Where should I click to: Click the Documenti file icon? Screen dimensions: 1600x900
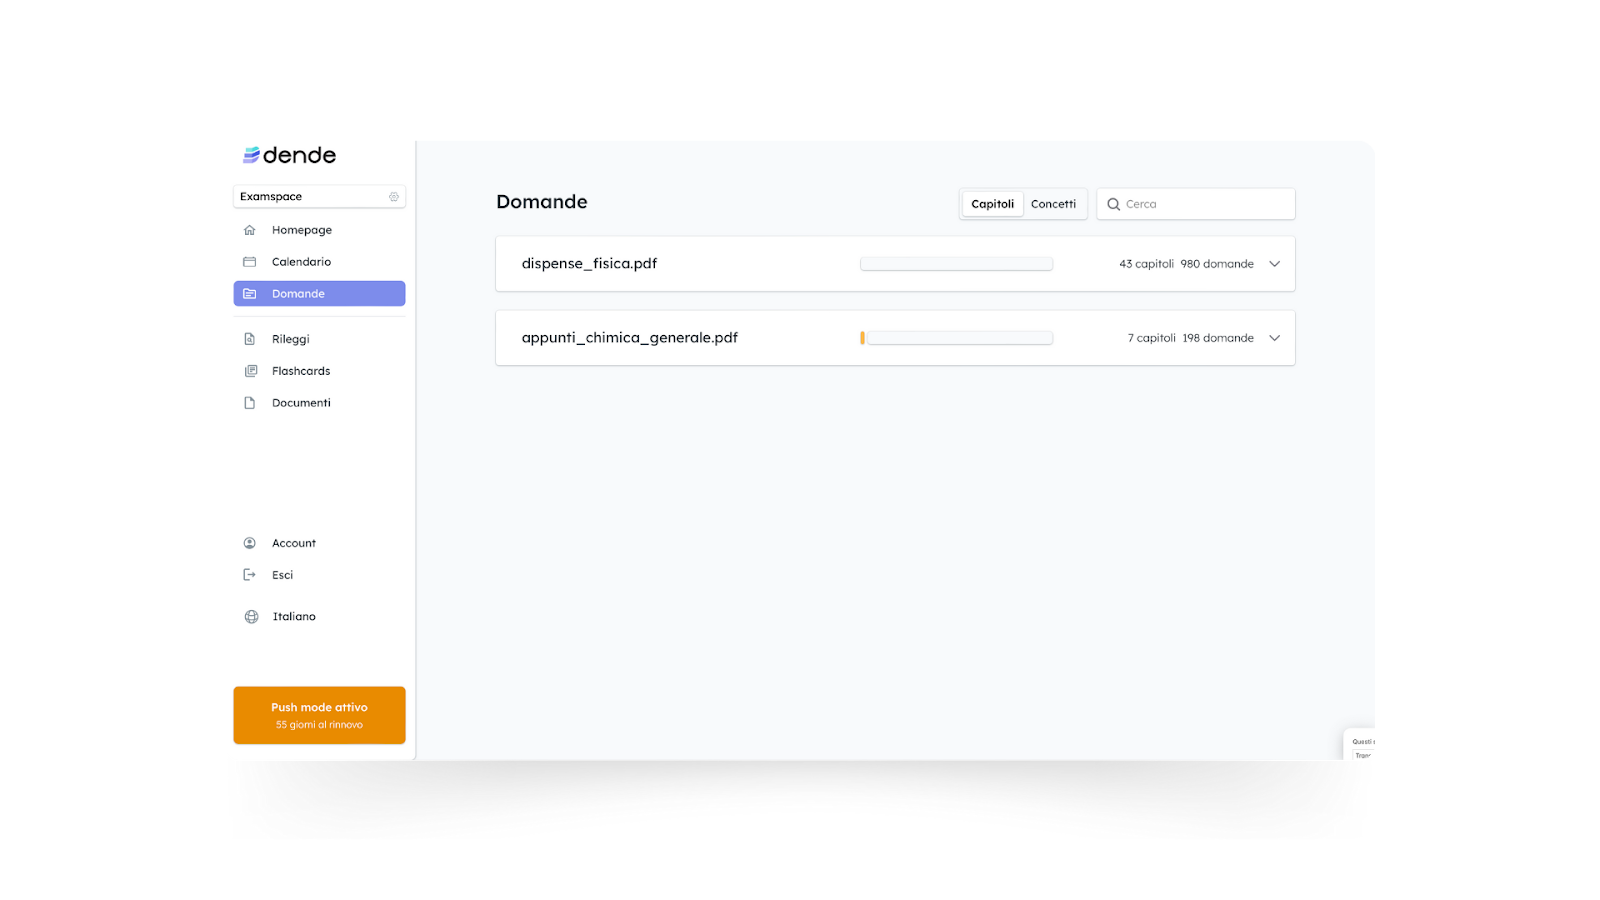[250, 403]
